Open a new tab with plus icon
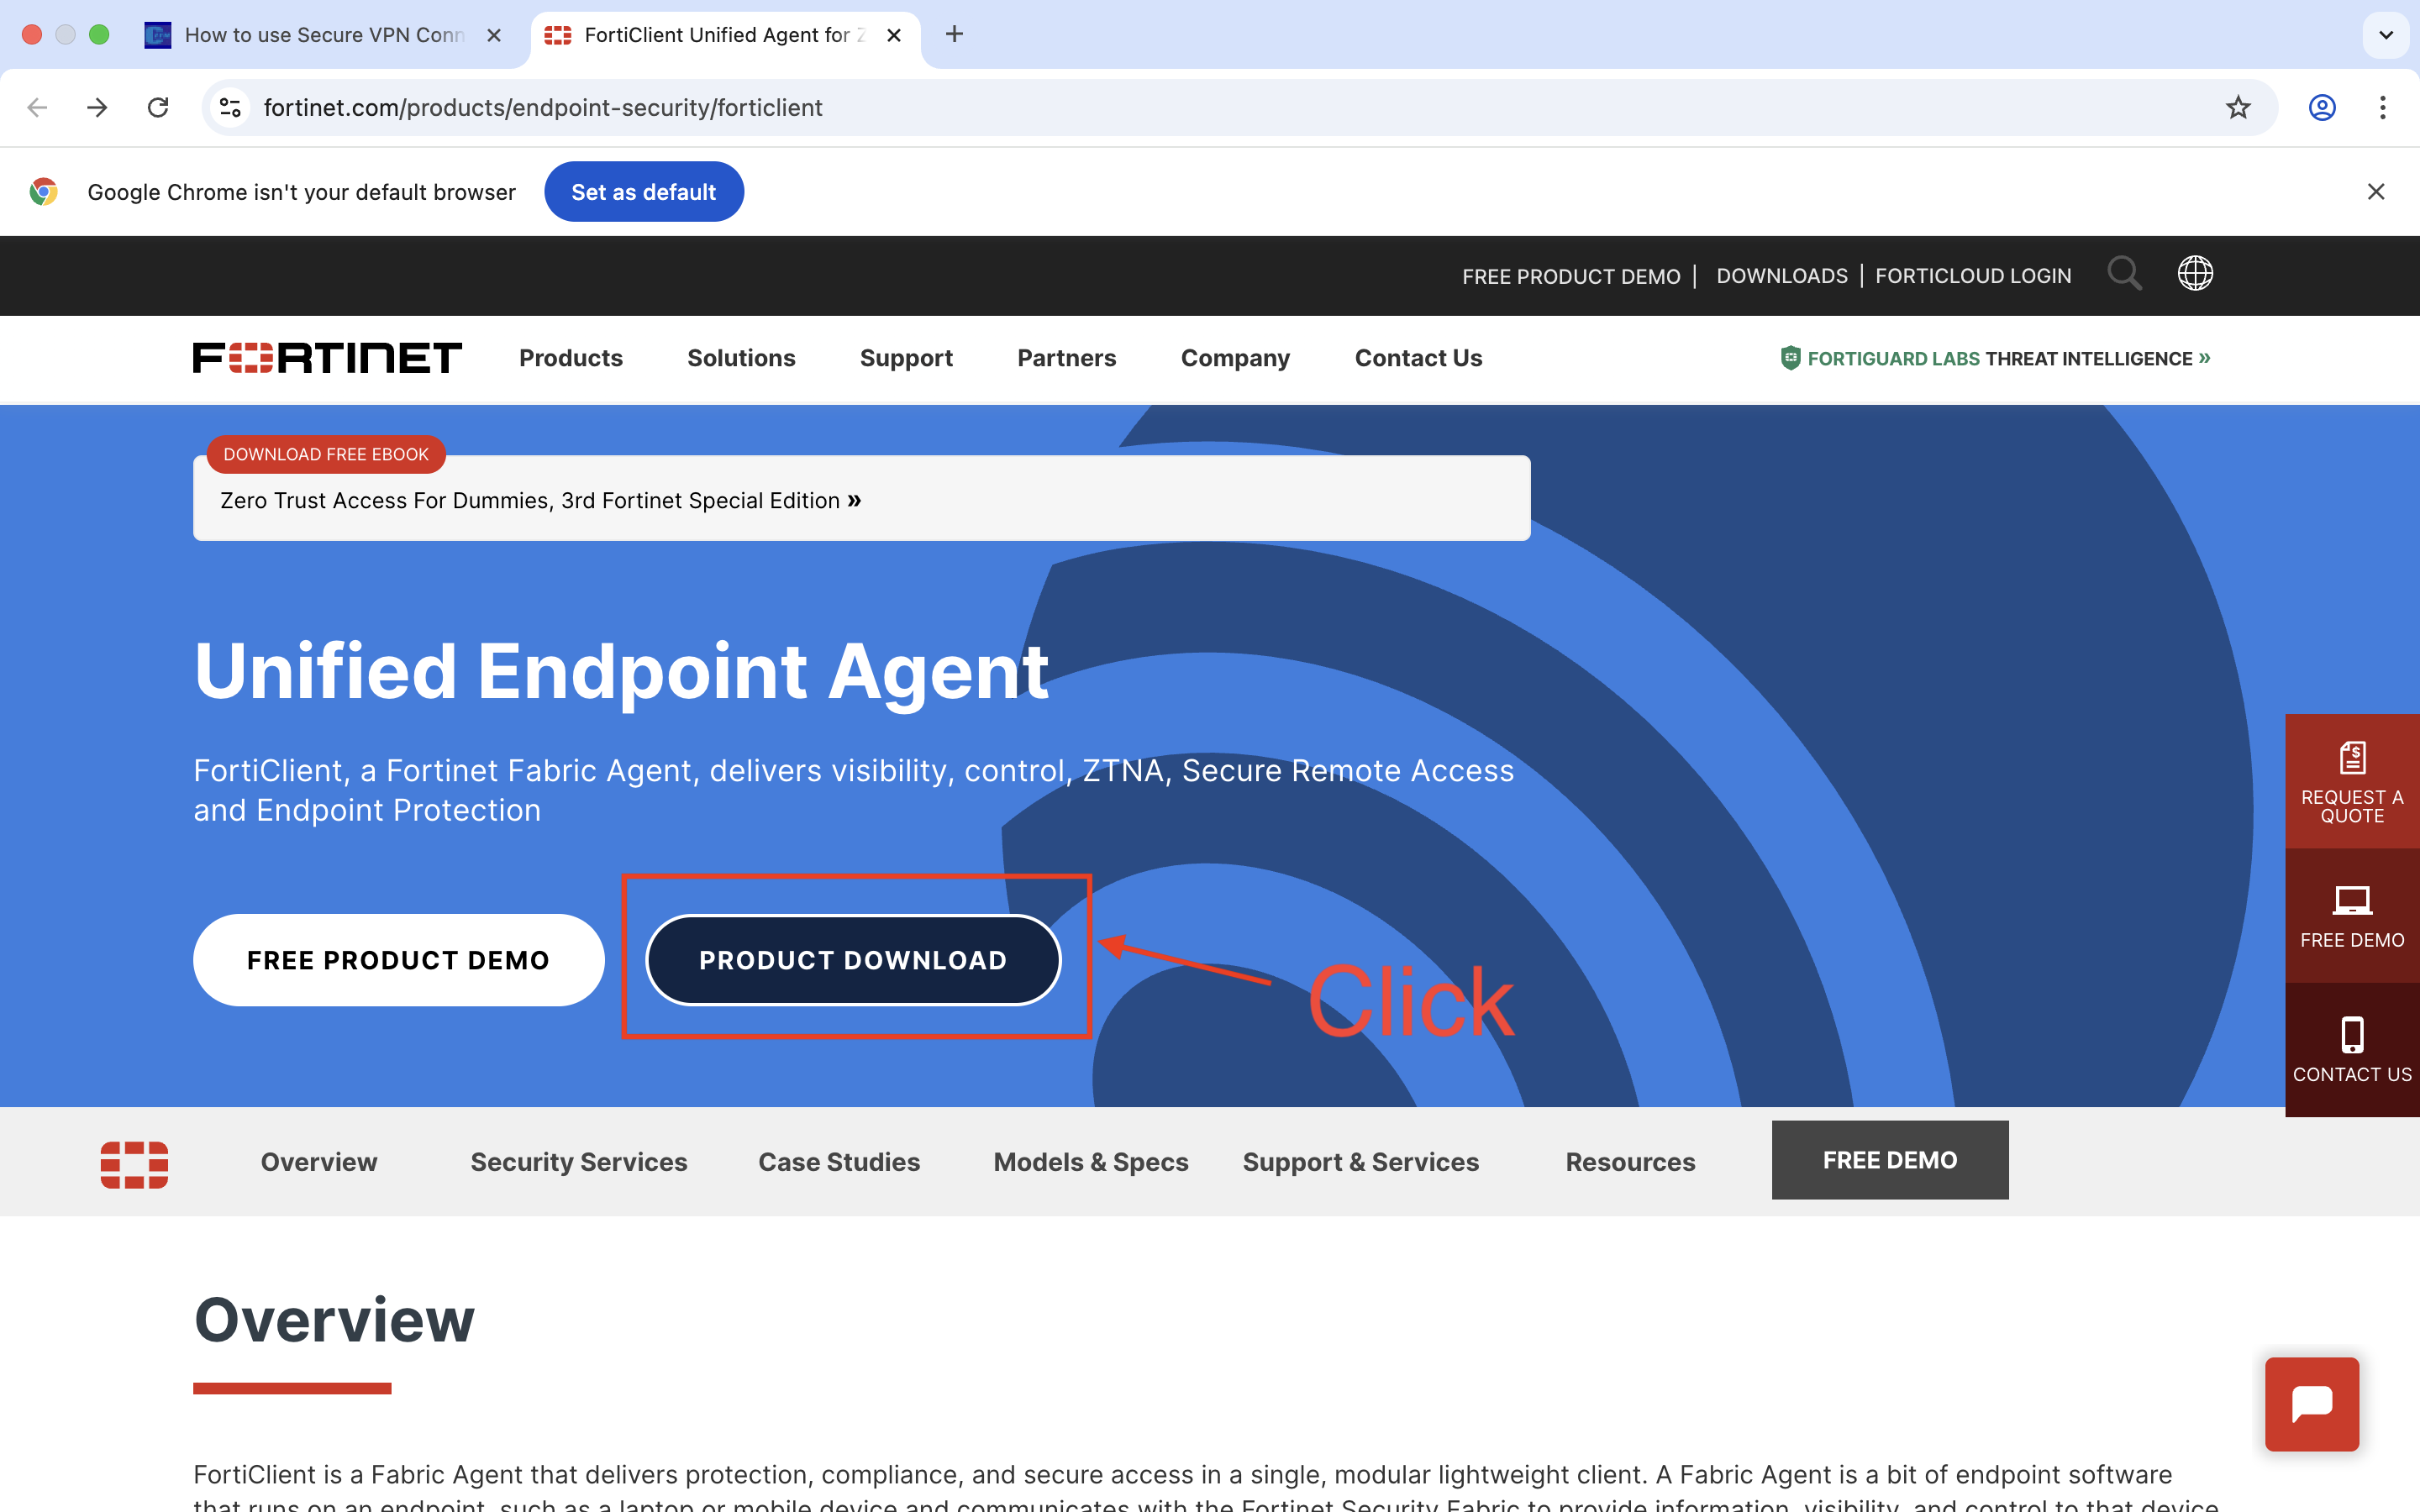Screen dimensions: 2420x1512 click(x=955, y=35)
